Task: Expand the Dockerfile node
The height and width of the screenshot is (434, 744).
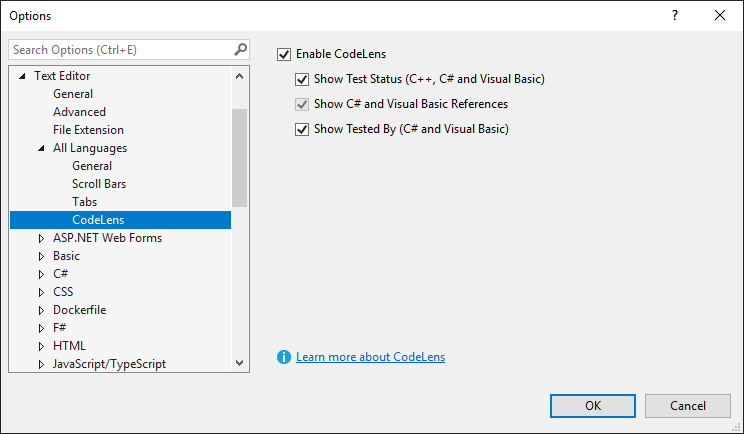Action: pyautogui.click(x=41, y=310)
